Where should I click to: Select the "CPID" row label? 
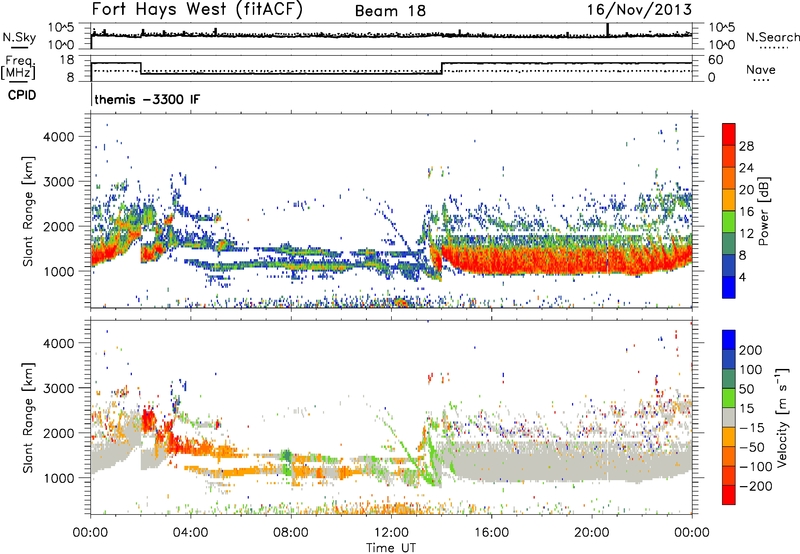click(22, 95)
